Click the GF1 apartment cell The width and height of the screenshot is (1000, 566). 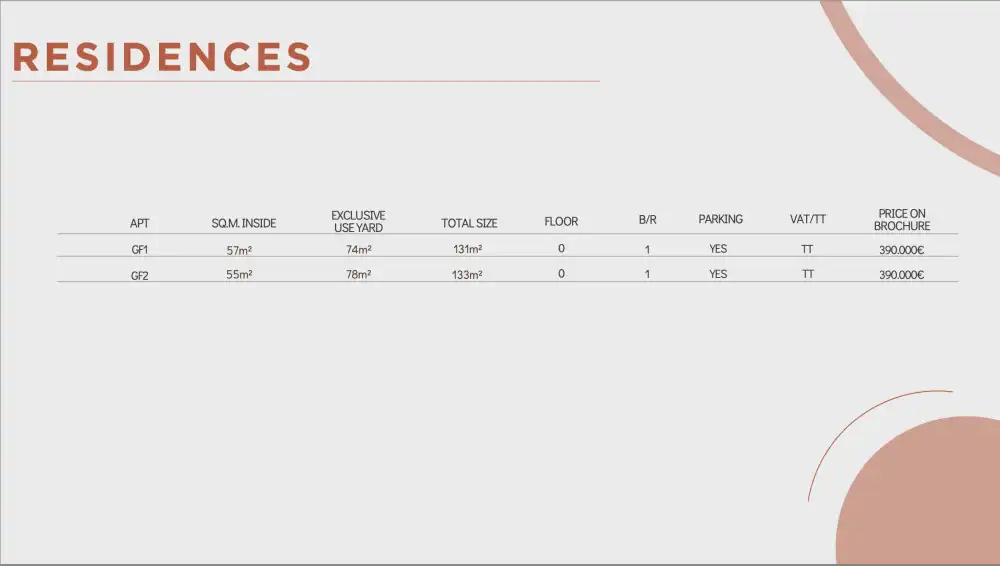coord(140,250)
